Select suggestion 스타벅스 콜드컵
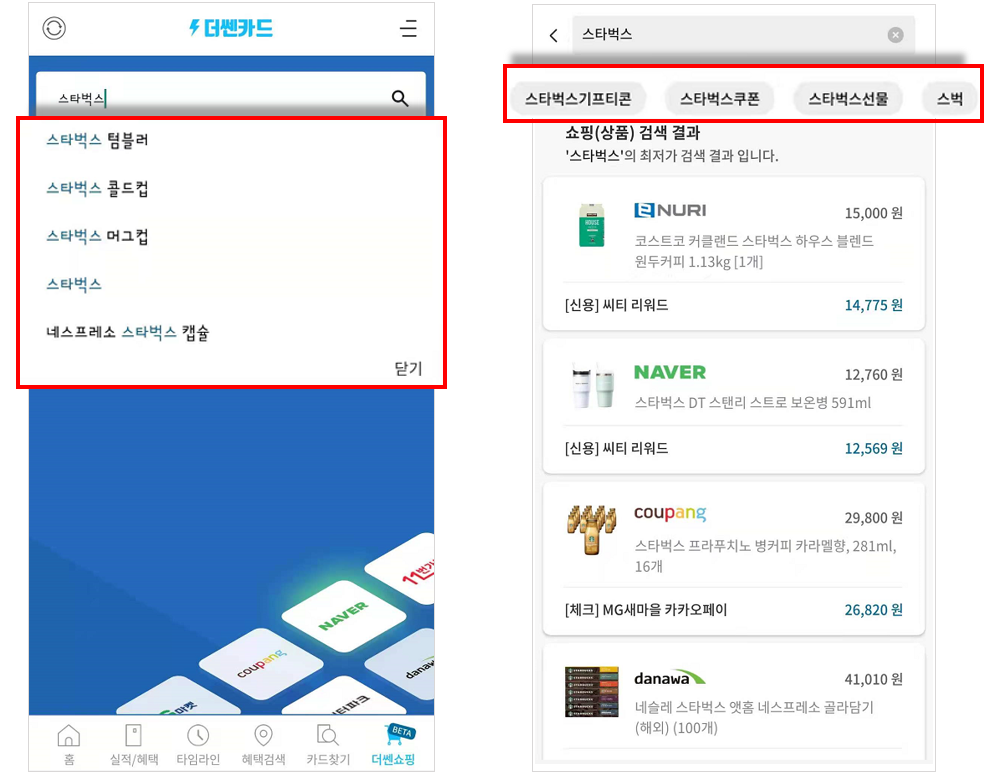The image size is (992, 773). [x=97, y=188]
